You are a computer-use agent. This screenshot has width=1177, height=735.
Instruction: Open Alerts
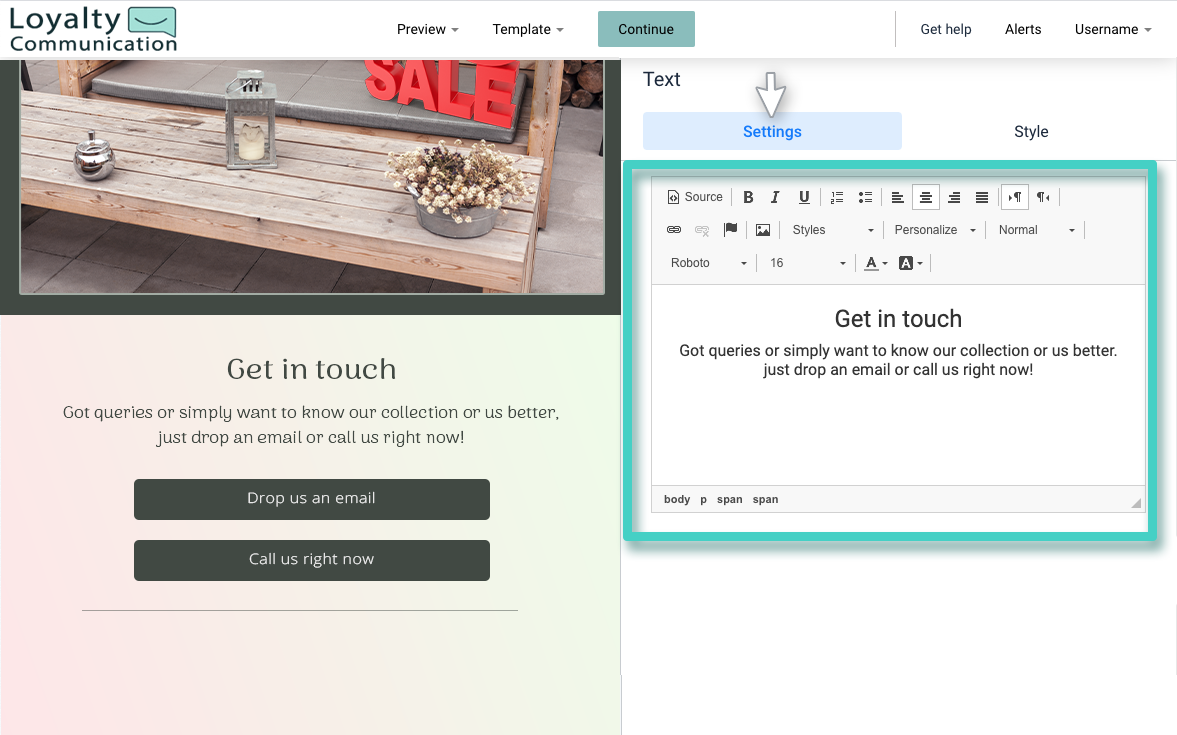1022,29
